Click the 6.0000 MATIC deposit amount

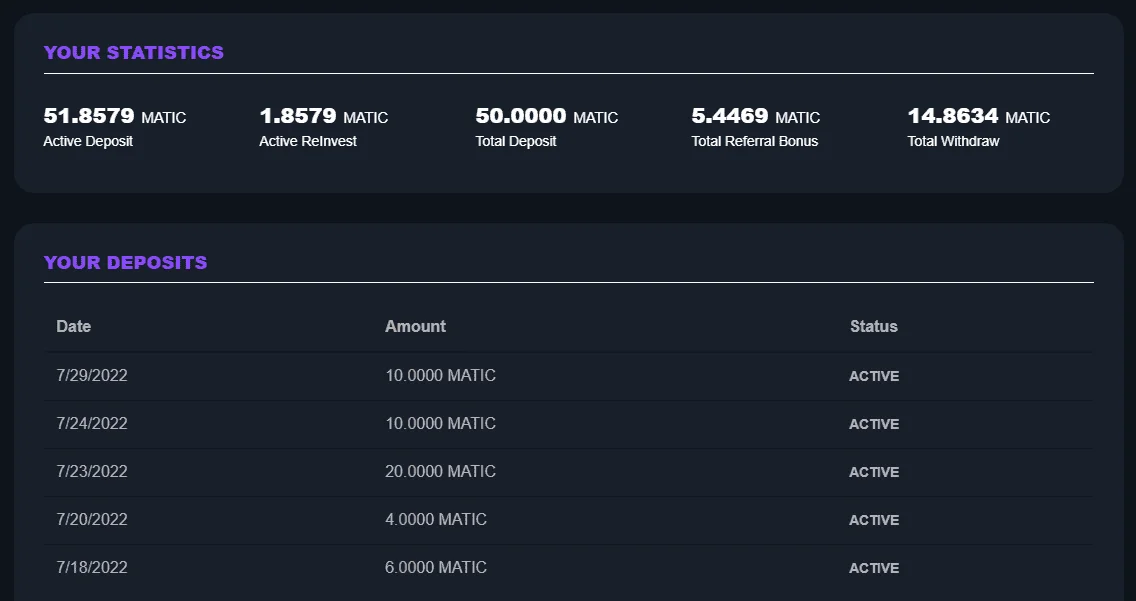pyautogui.click(x=436, y=567)
